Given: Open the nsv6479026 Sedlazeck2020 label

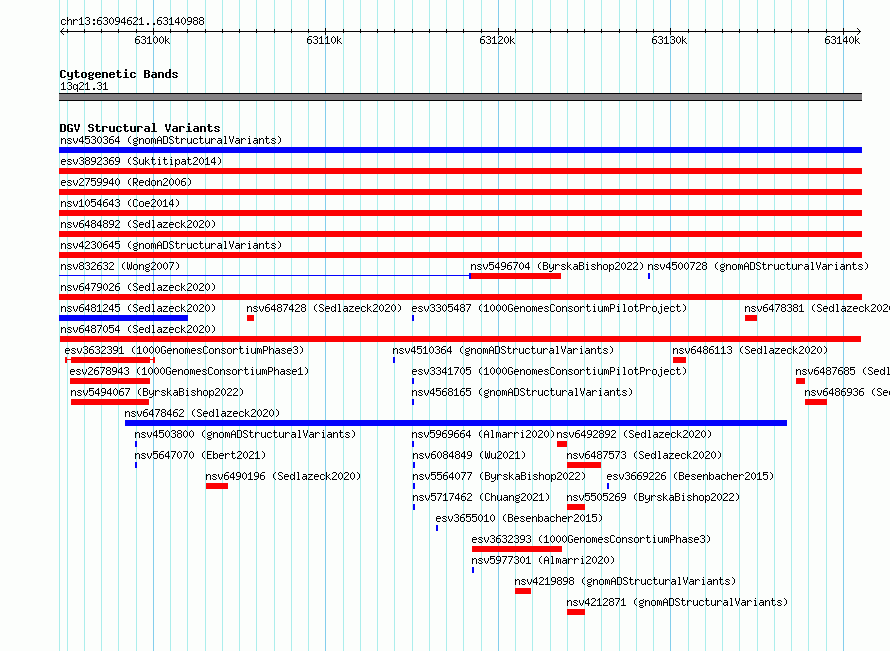Looking at the screenshot, I should coord(138,287).
